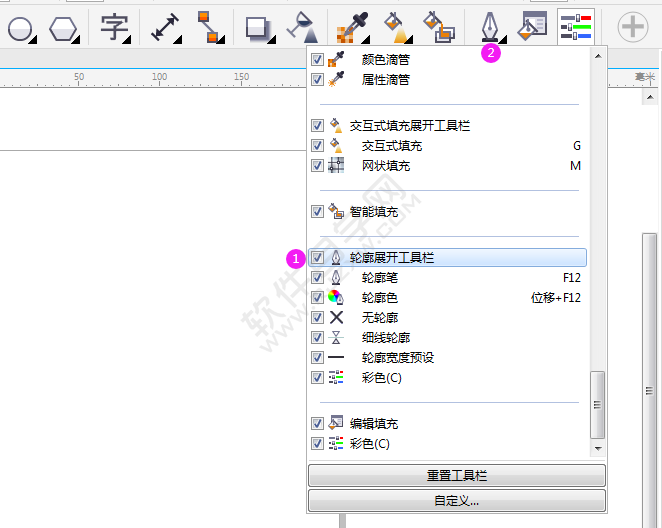Viewport: 662px width, 528px height.
Task: Expand the Ellipse tool flyout arrow
Action: 33,40
